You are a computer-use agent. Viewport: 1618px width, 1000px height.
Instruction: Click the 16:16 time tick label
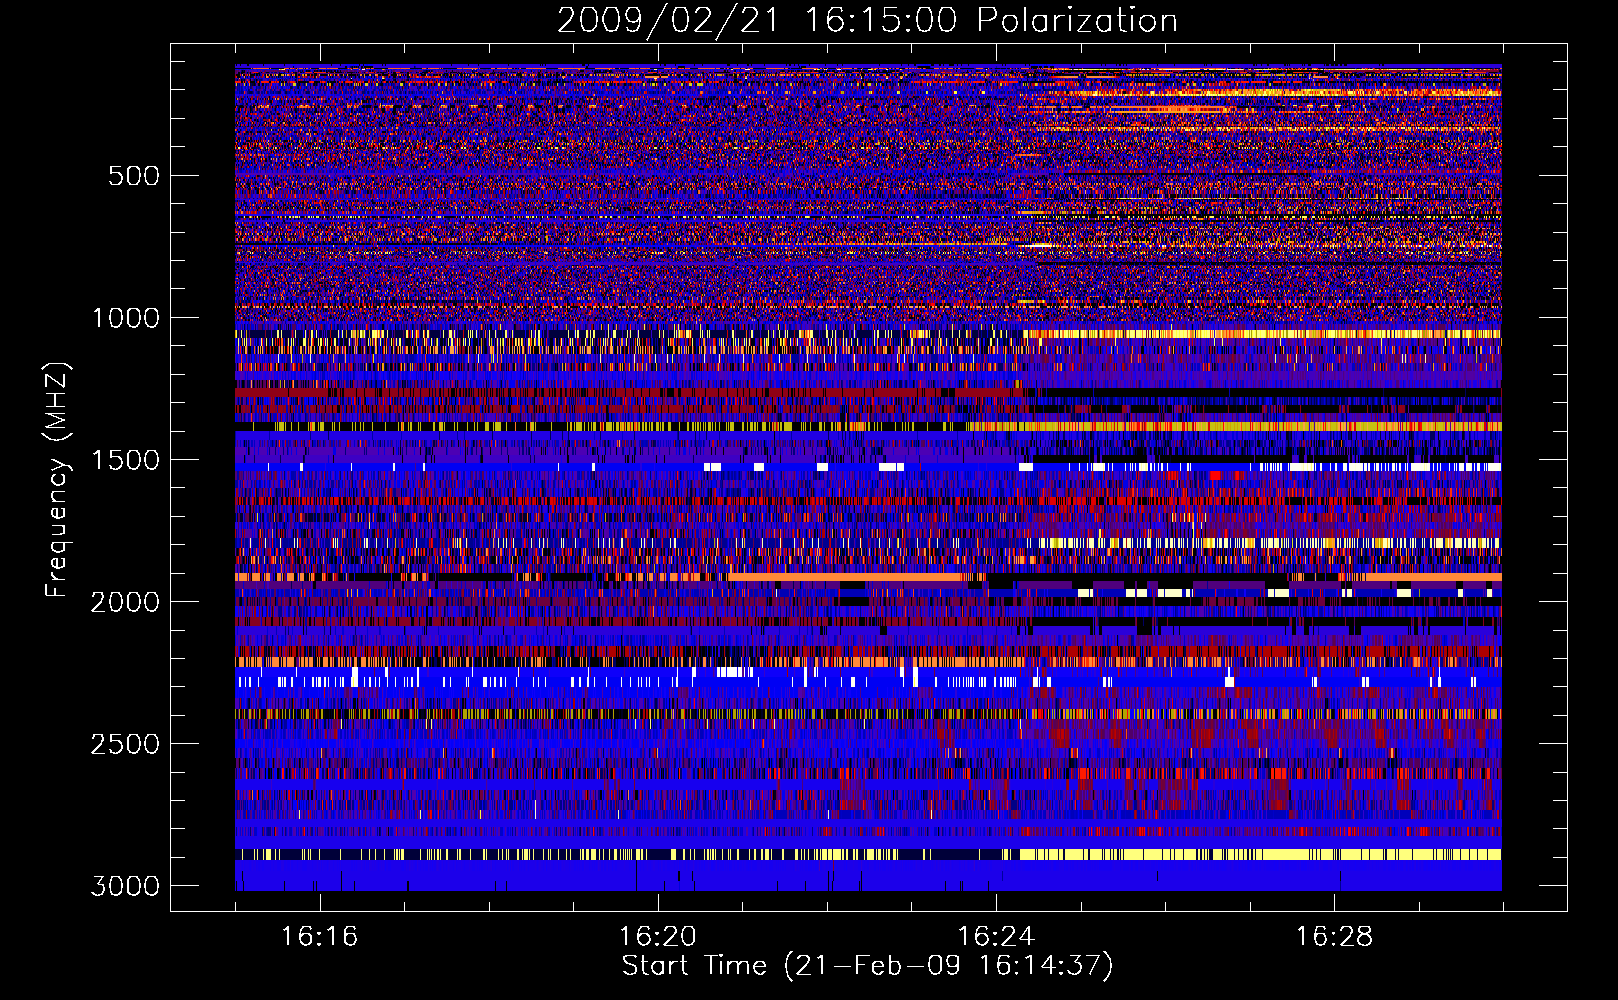pyautogui.click(x=319, y=936)
